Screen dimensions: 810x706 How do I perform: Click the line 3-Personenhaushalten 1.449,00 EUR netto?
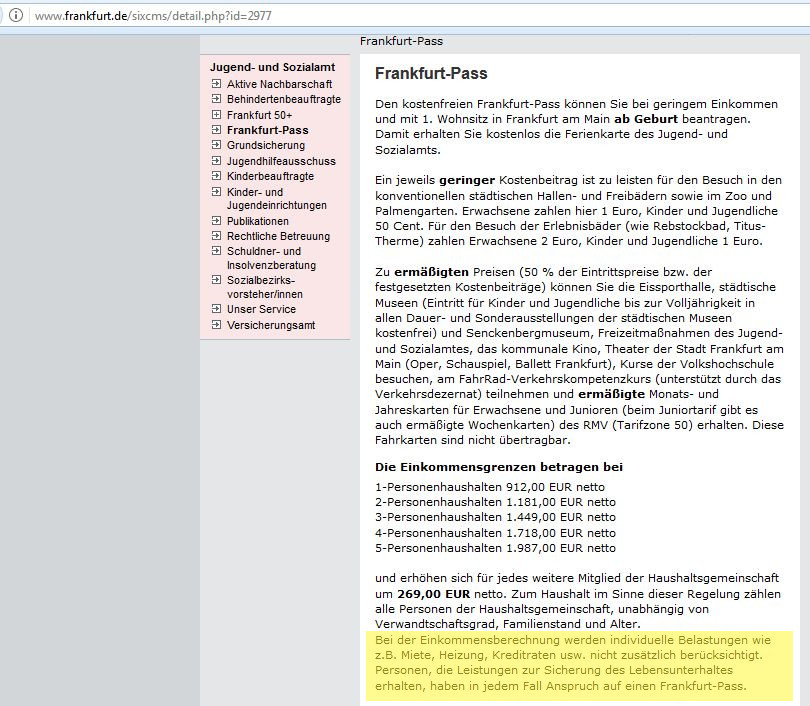pyautogui.click(x=495, y=517)
